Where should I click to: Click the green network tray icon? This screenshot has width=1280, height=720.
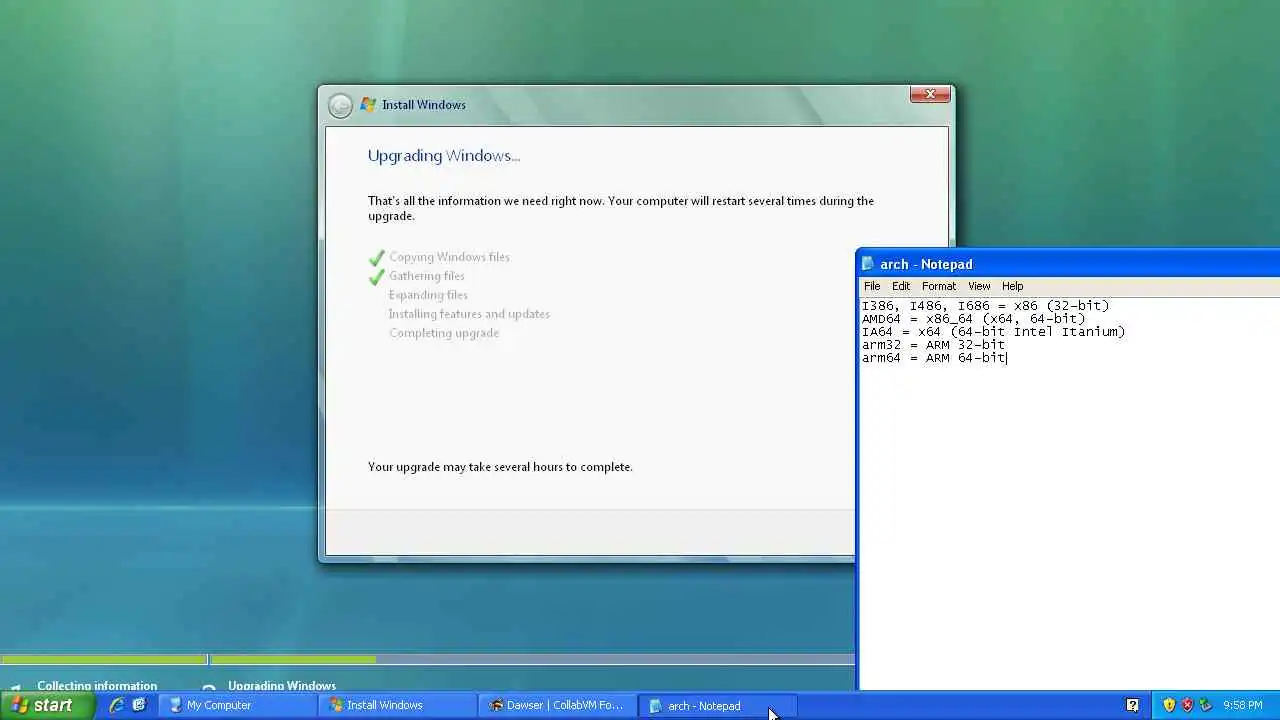pos(1206,705)
